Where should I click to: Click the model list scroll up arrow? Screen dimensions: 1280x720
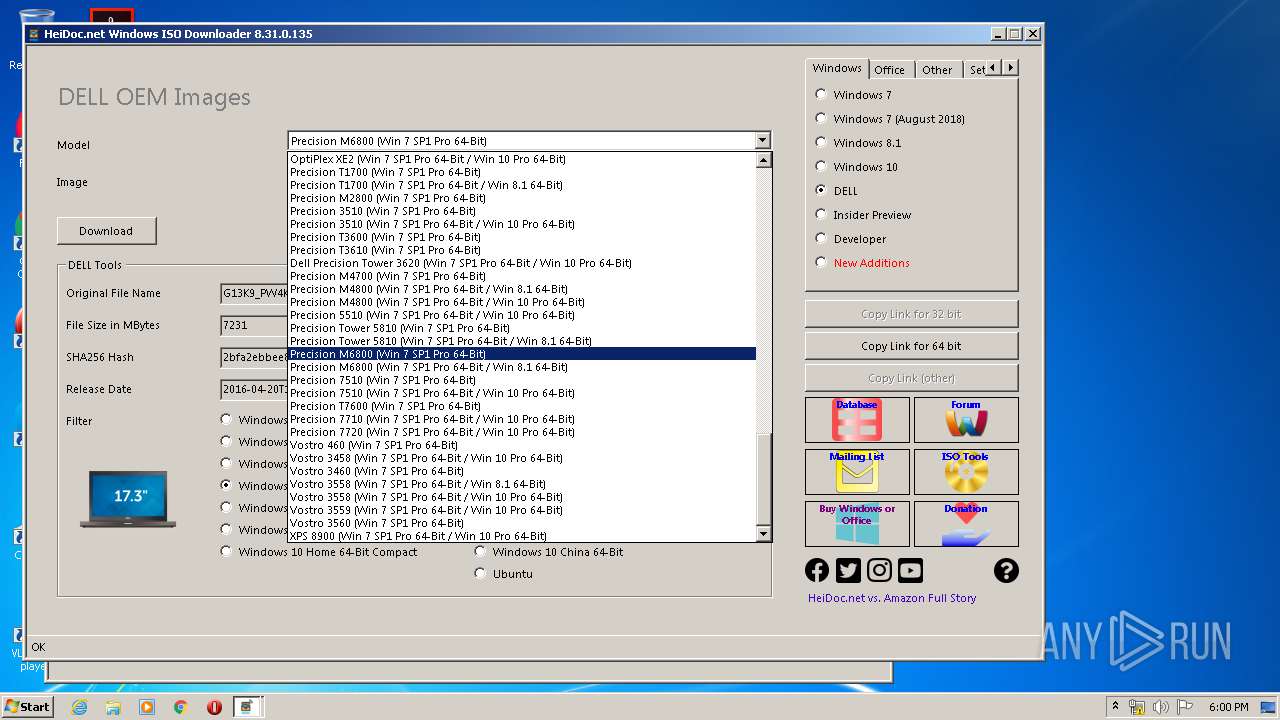pos(764,160)
